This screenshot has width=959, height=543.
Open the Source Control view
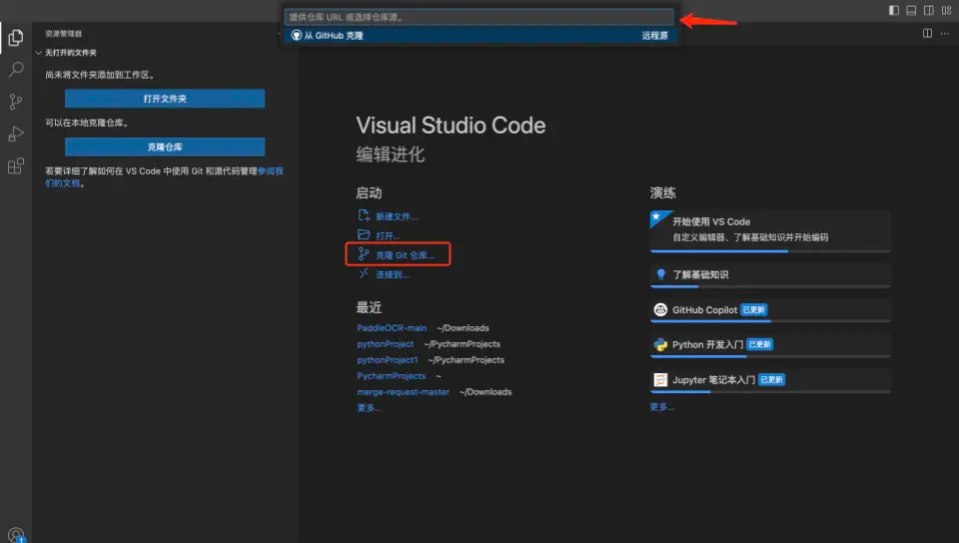[16, 102]
